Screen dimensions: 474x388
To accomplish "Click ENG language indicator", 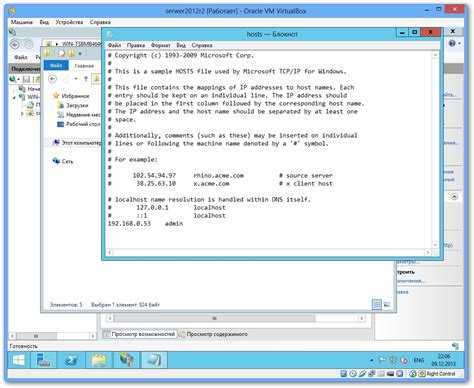I will (x=419, y=360).
